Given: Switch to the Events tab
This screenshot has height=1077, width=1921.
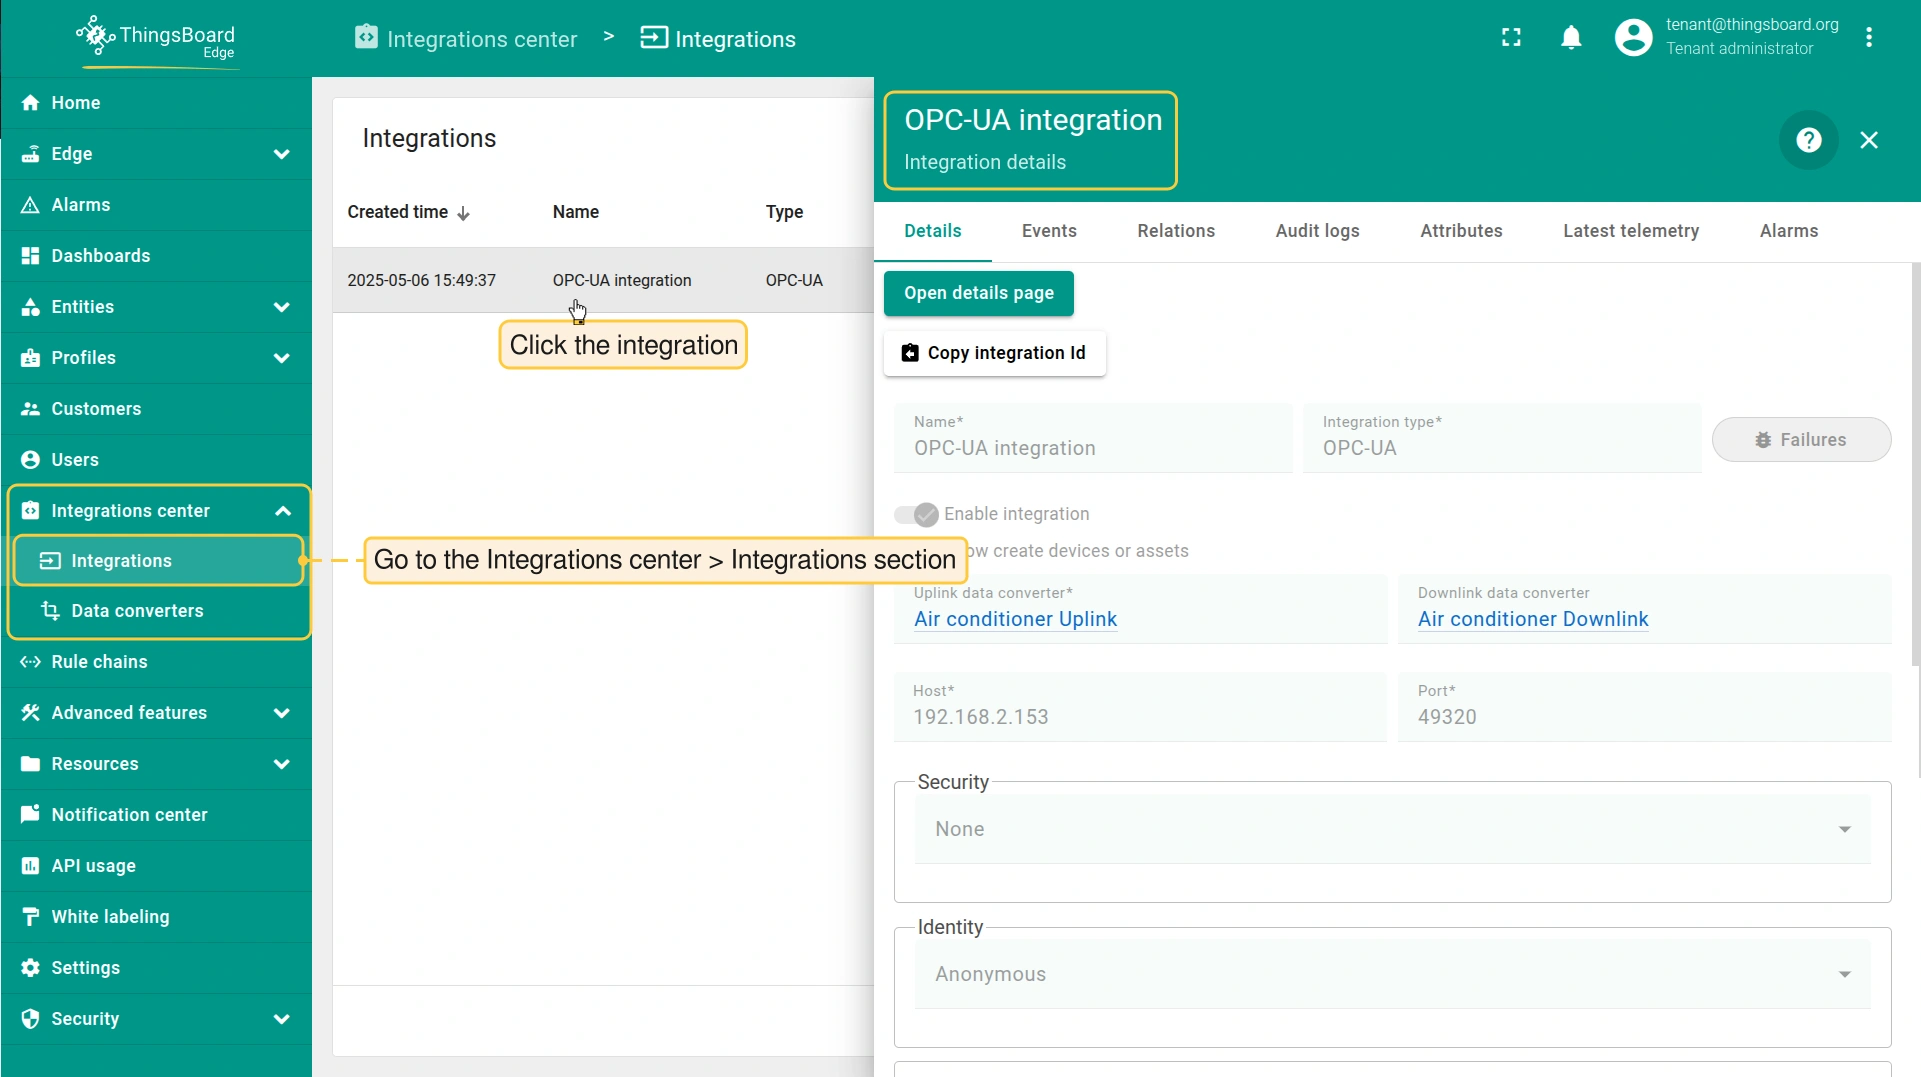Looking at the screenshot, I should 1048,231.
